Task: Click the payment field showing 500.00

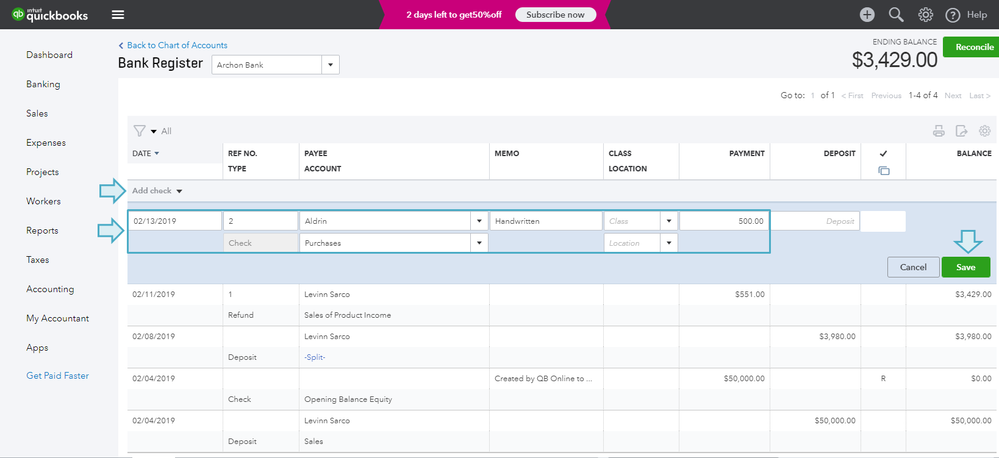Action: (724, 221)
